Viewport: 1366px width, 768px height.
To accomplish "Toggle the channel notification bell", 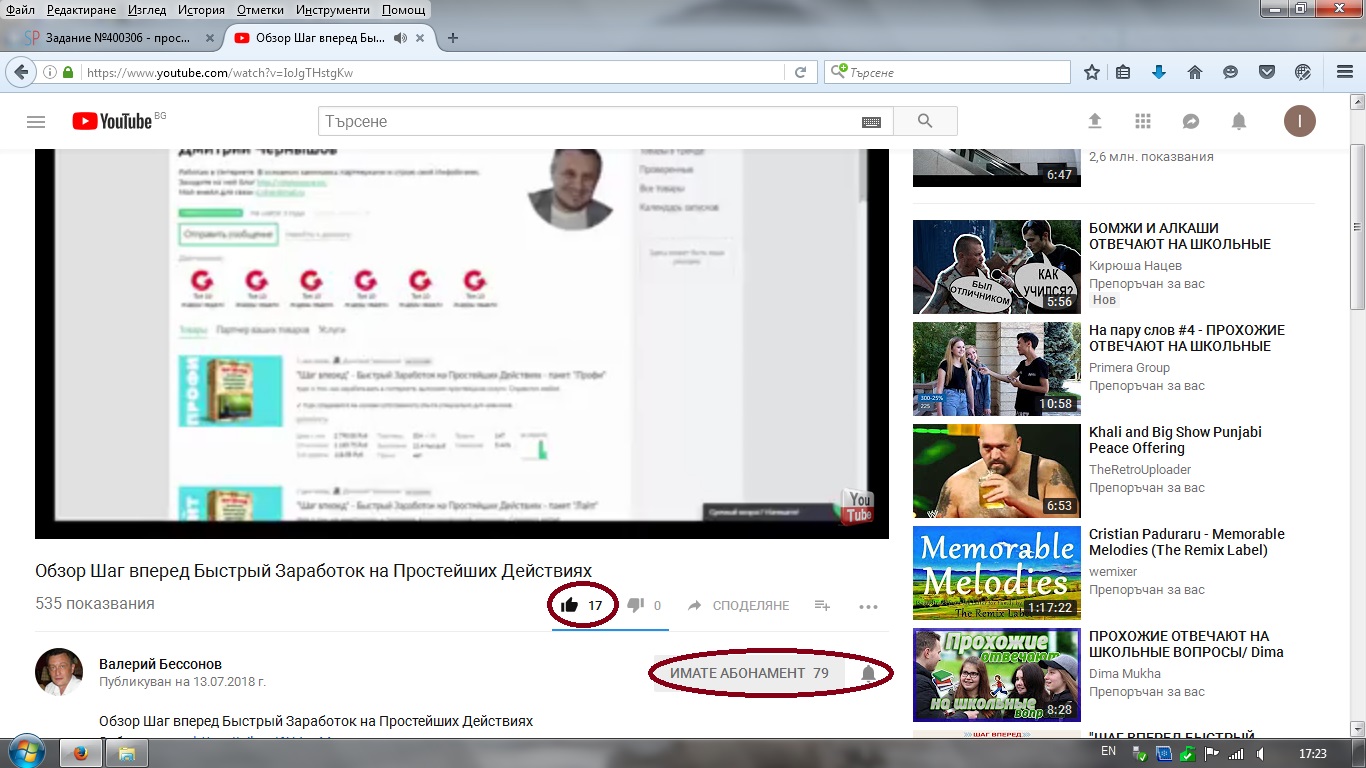I will [x=868, y=673].
